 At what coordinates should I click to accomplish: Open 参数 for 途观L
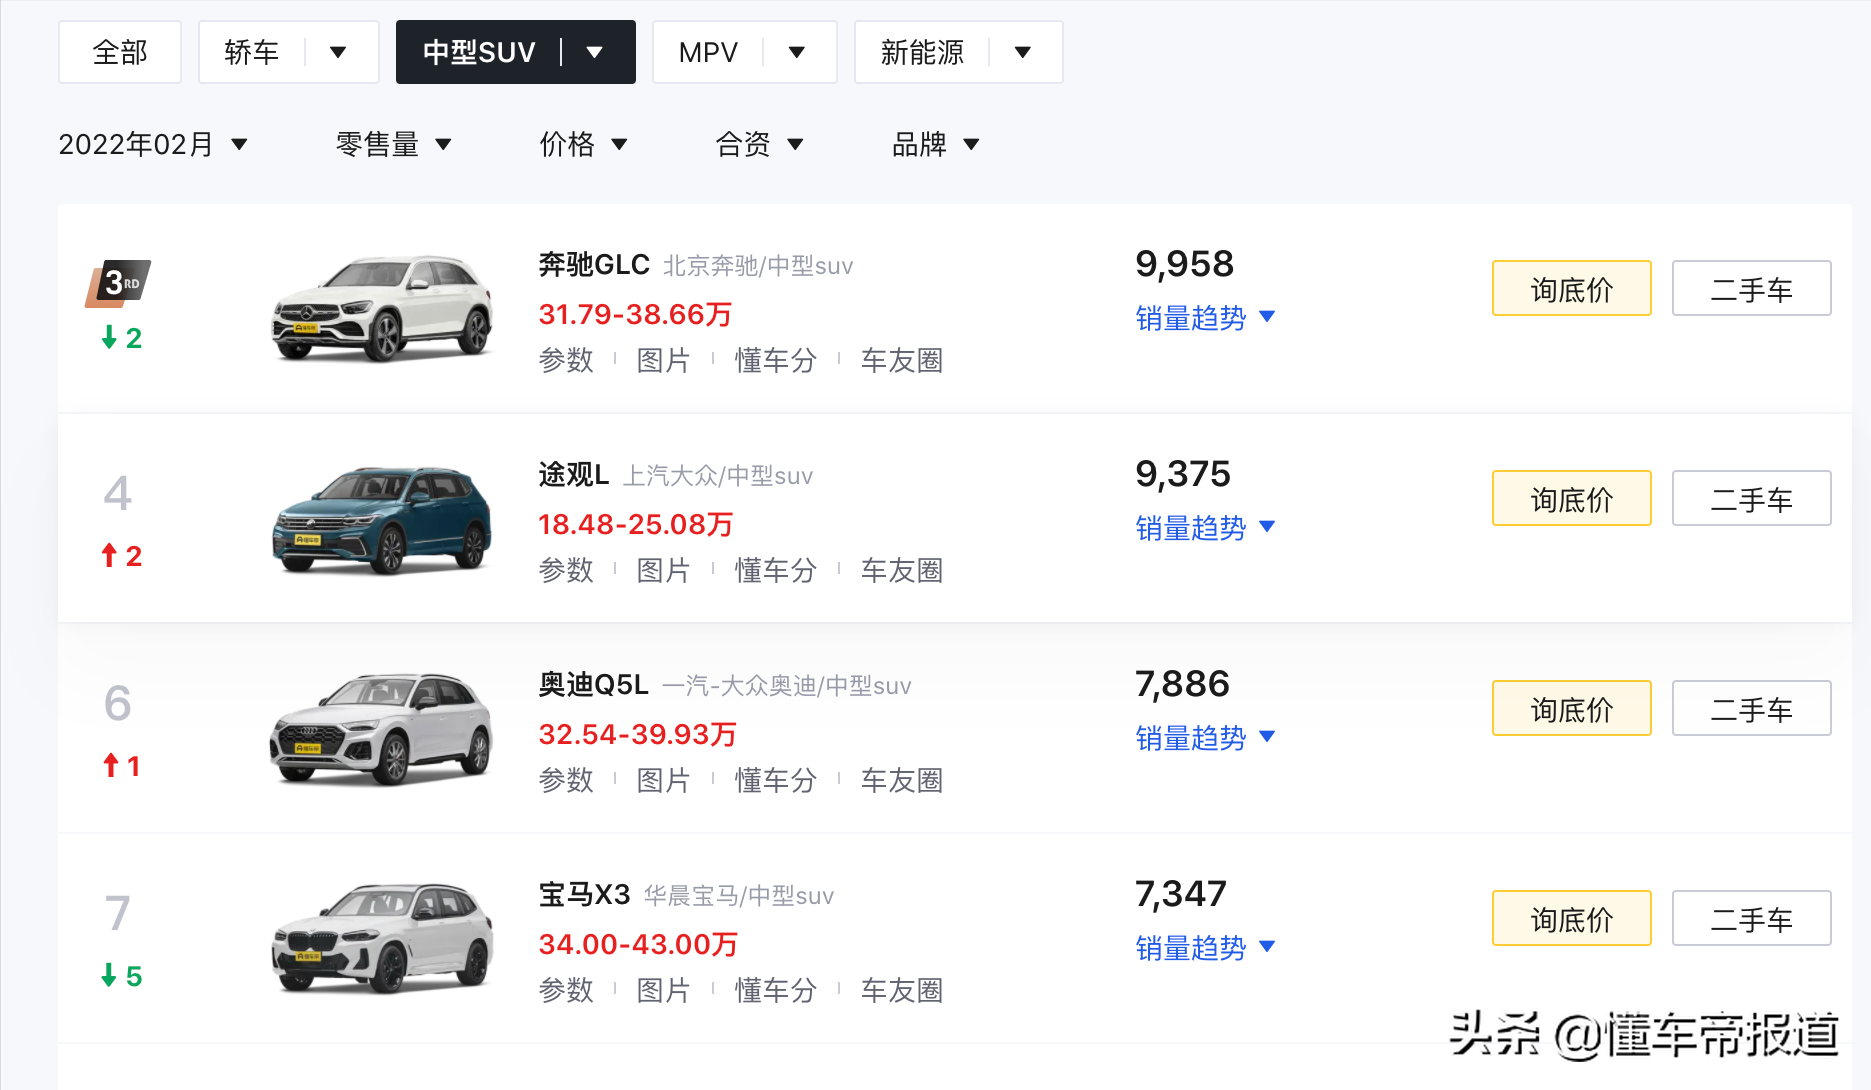(x=566, y=570)
